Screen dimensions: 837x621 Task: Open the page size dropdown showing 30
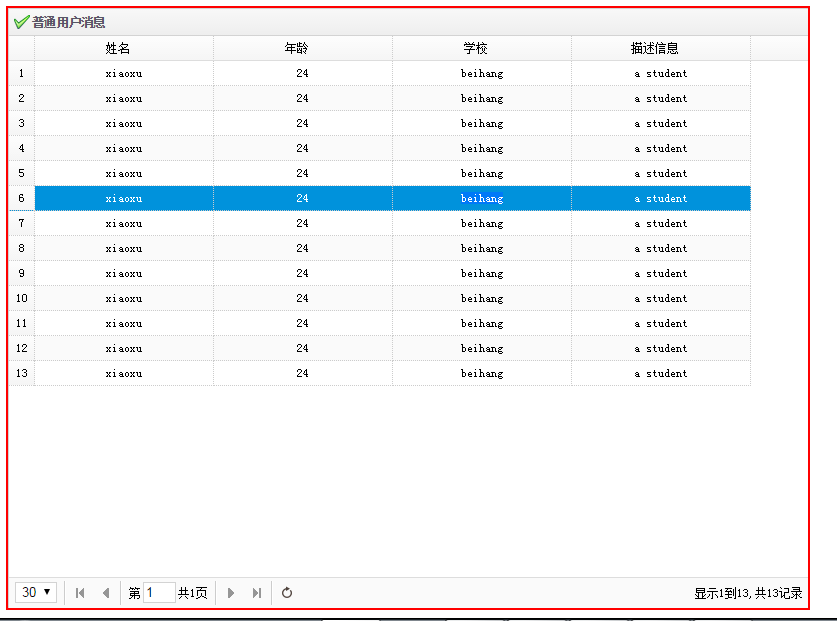(x=36, y=592)
